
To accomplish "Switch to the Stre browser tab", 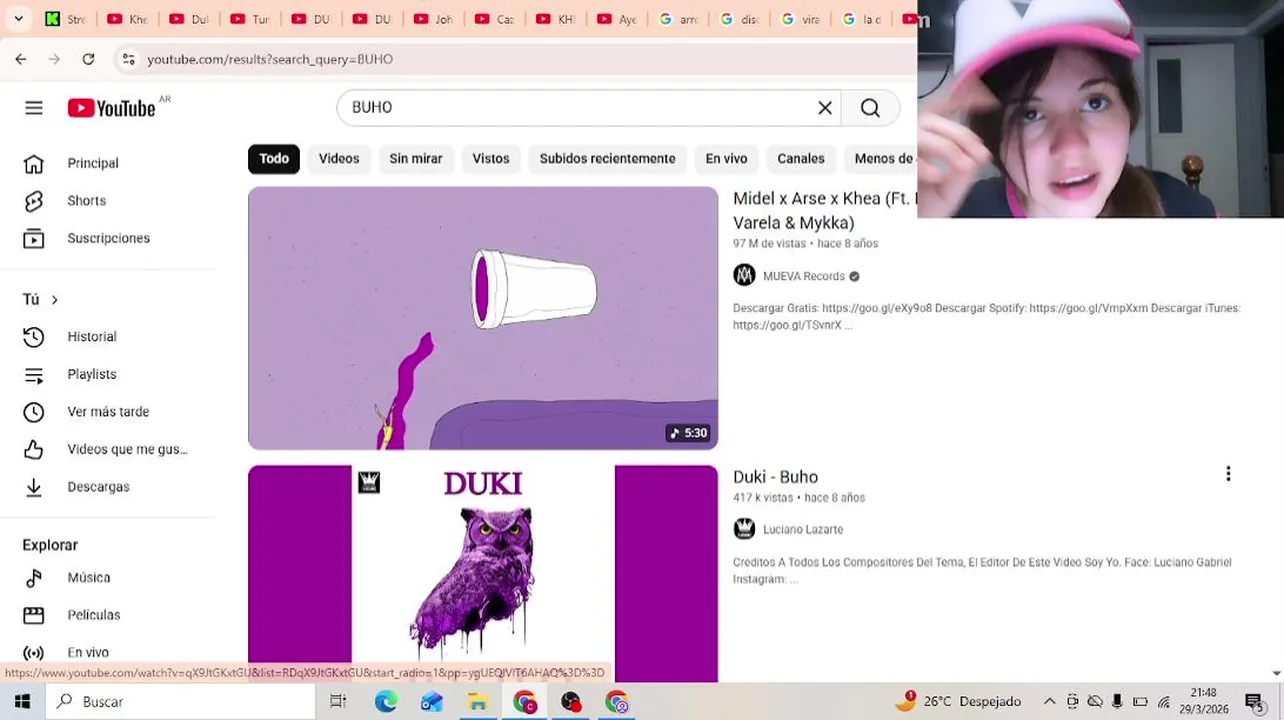I will click(66, 19).
